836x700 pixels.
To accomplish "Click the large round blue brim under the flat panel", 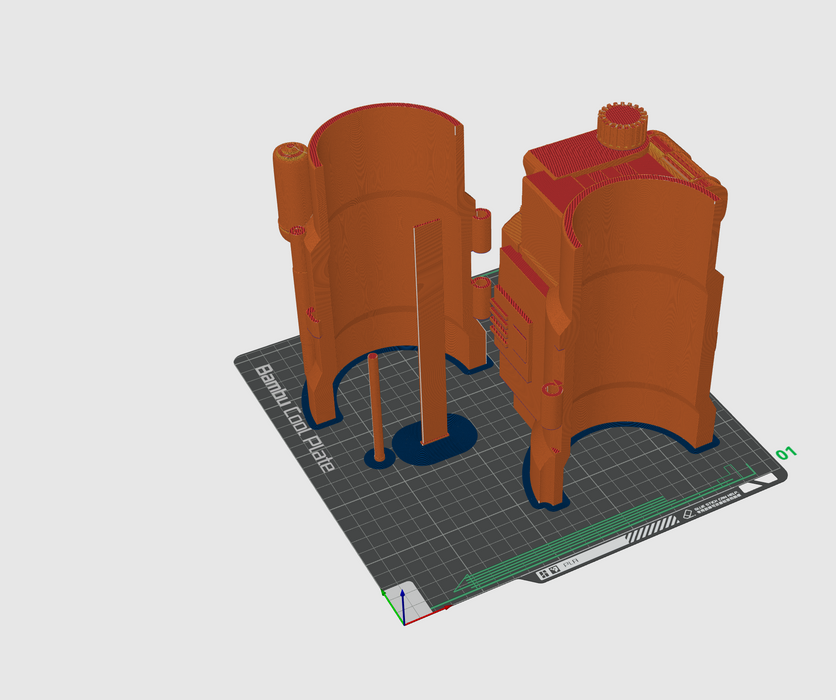I will click(x=438, y=443).
